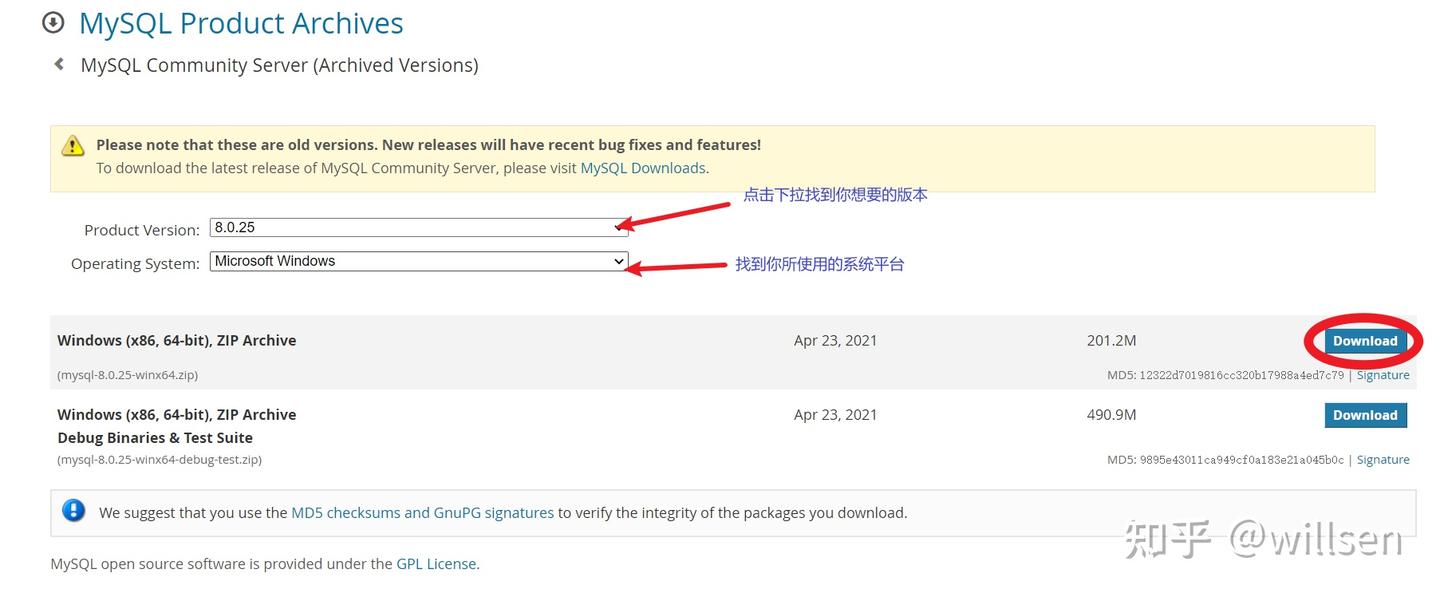Click the back chevron next to MySQL Community Server
Screen dimensions: 1440x597
[57, 63]
